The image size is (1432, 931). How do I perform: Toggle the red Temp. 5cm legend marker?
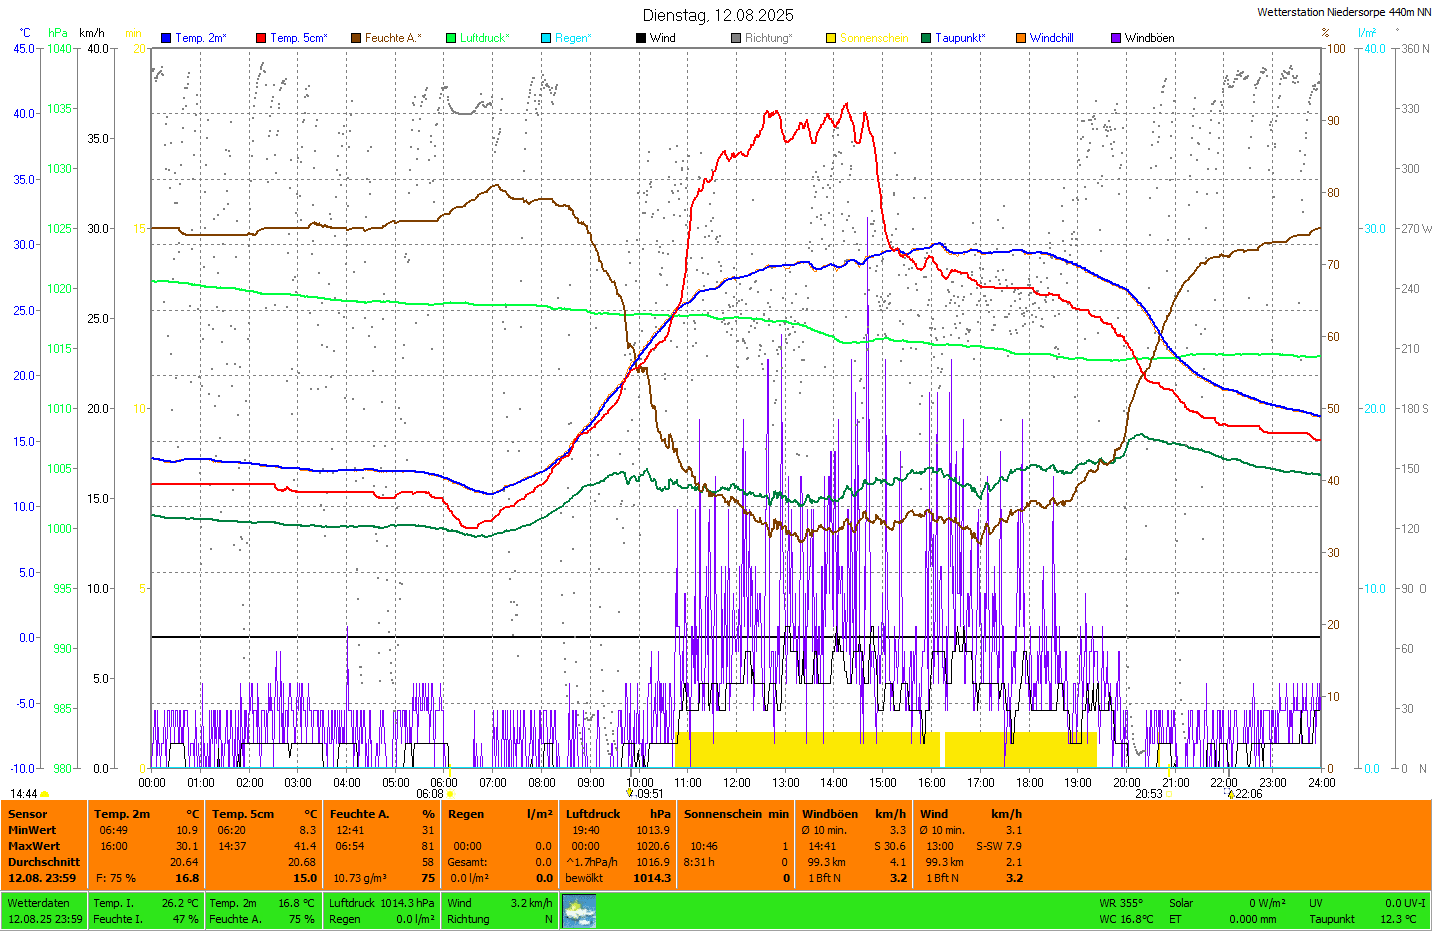click(x=261, y=38)
